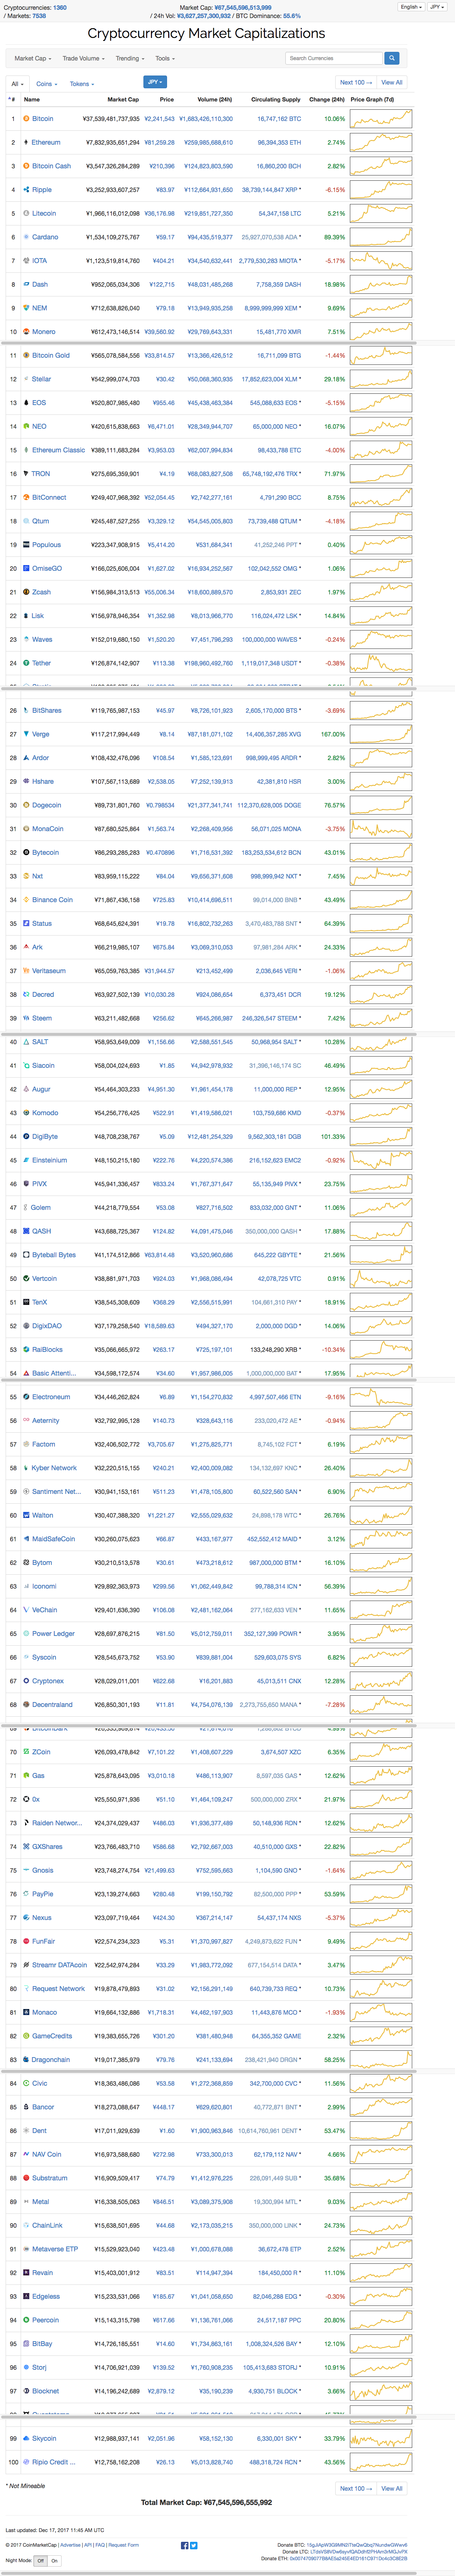
Task: Sort by the Name column header
Action: tap(32, 100)
